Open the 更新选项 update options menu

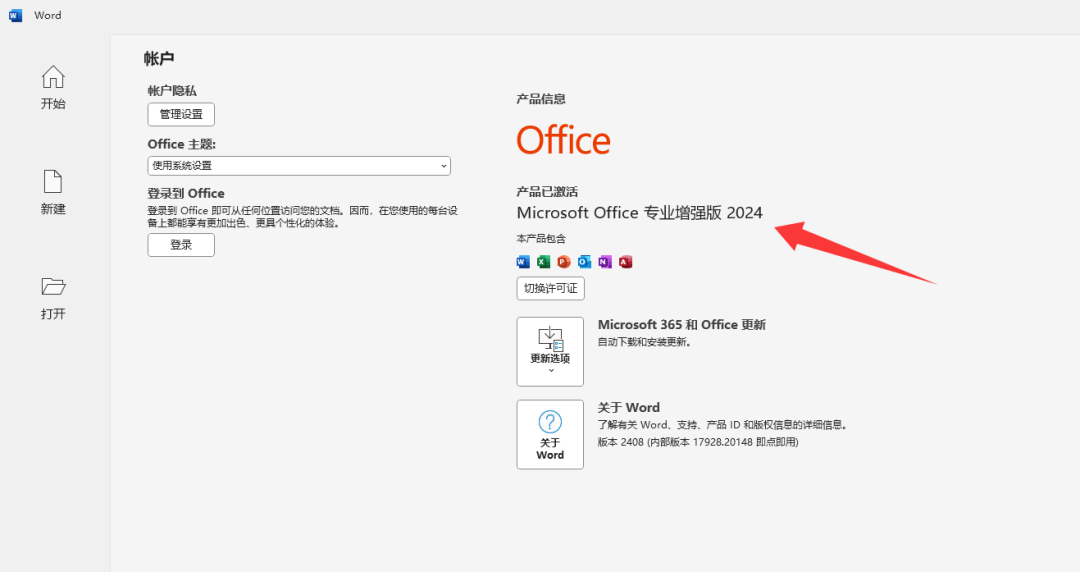tap(550, 351)
